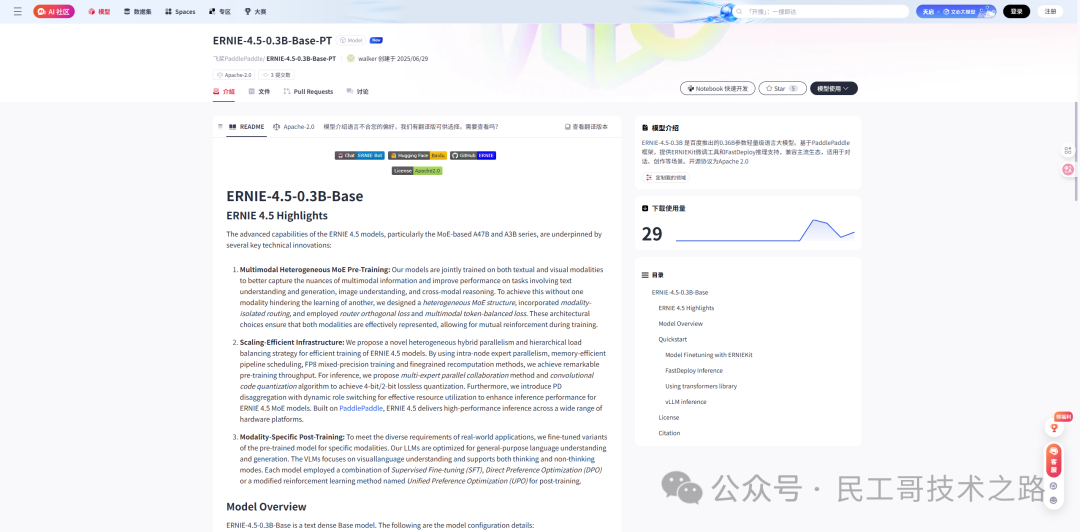Open the 数据集 nav item
This screenshot has width=1080, height=532.
tap(138, 12)
